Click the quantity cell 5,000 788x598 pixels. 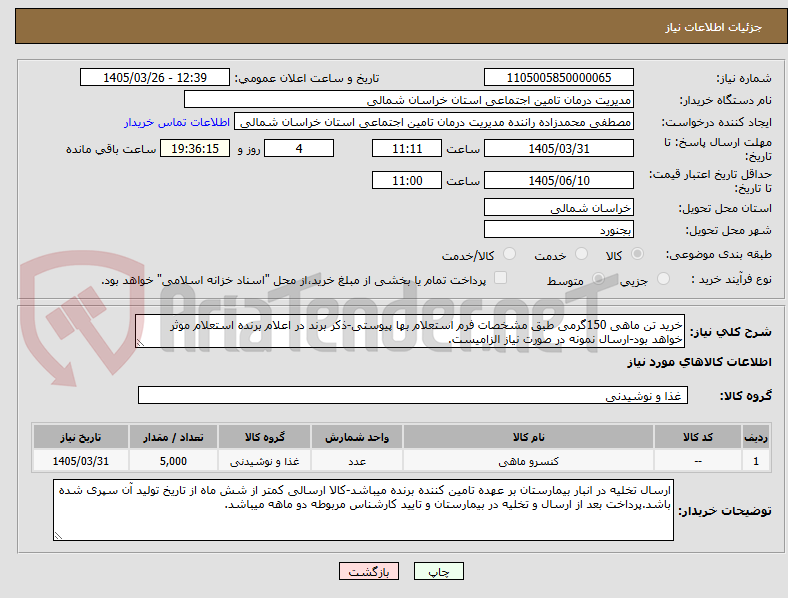(x=173, y=461)
